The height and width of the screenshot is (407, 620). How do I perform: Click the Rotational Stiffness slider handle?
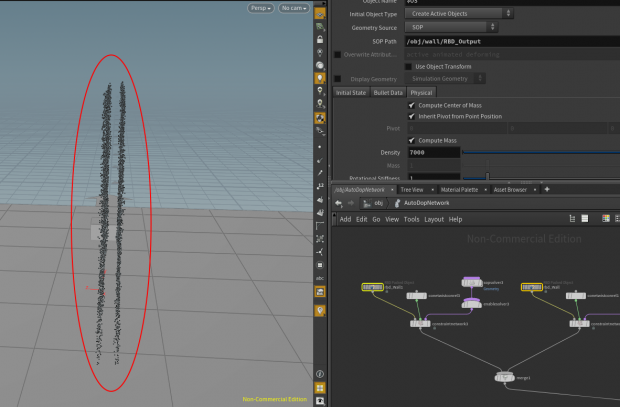[x=488, y=176]
